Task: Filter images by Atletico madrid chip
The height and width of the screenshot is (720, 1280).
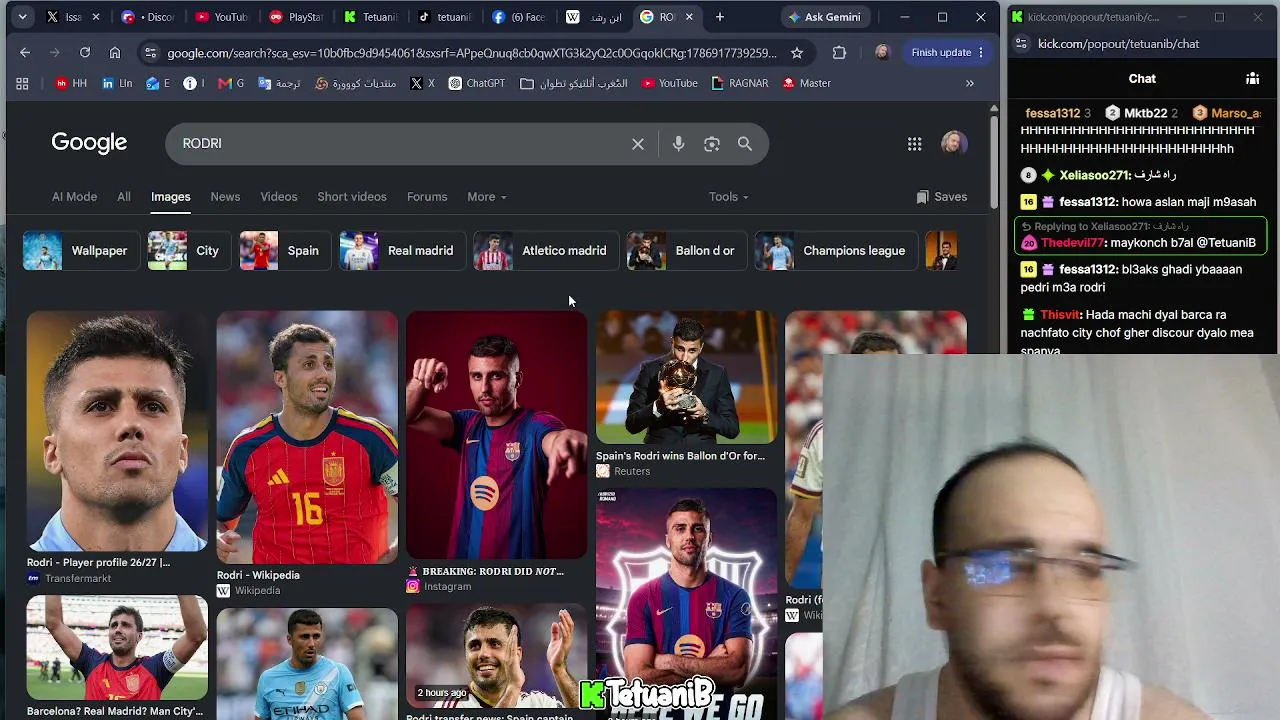Action: click(545, 251)
